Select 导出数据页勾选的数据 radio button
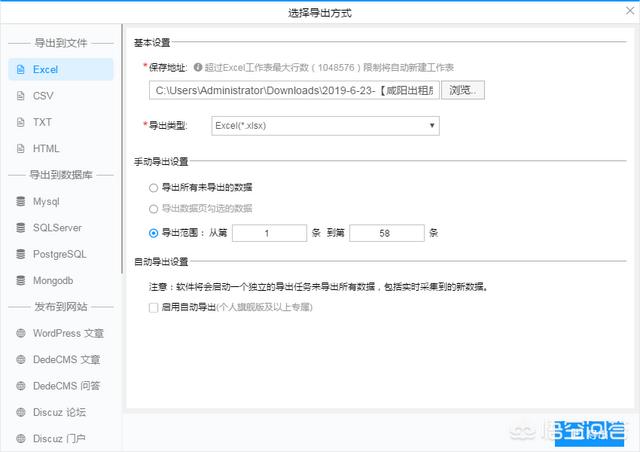This screenshot has width=640, height=452. pos(153,209)
